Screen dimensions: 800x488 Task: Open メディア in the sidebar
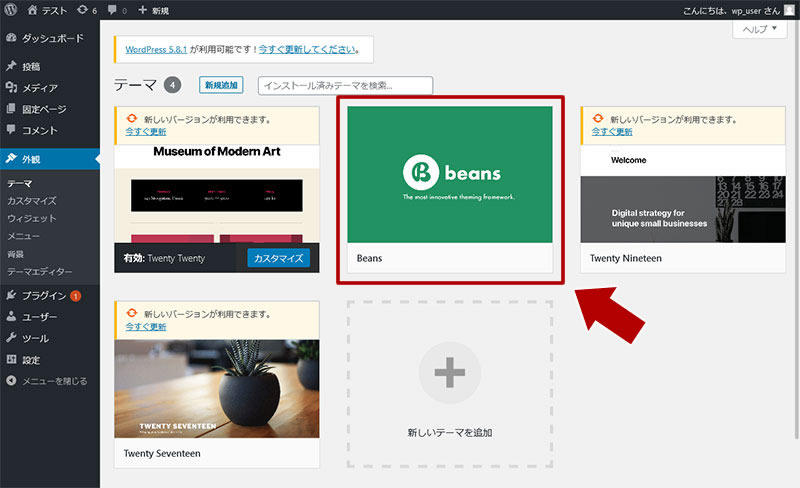click(50, 88)
